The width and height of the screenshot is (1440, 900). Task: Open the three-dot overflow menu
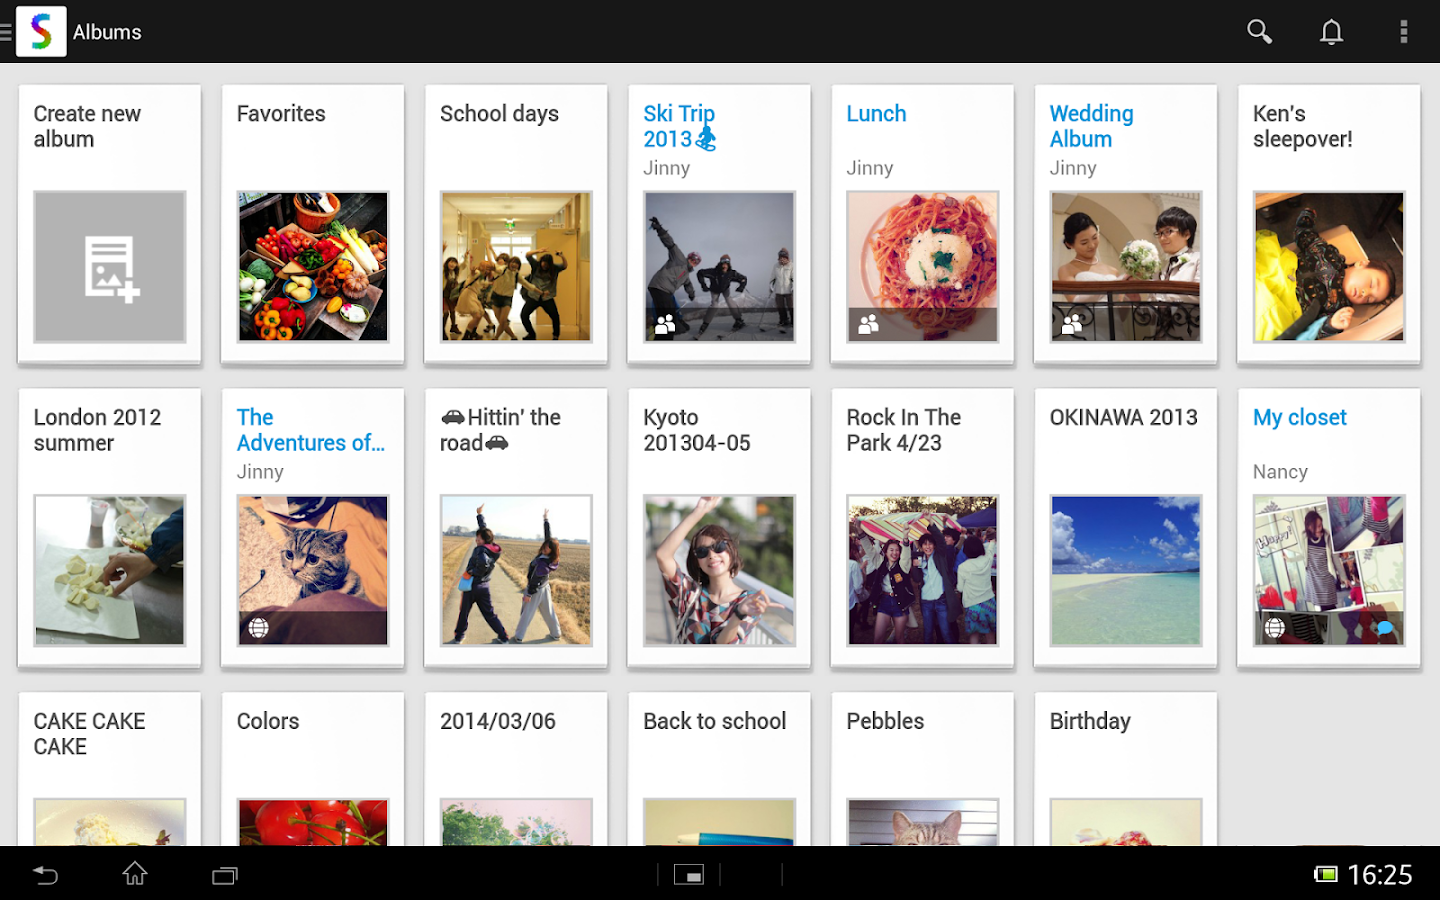coord(1403,32)
